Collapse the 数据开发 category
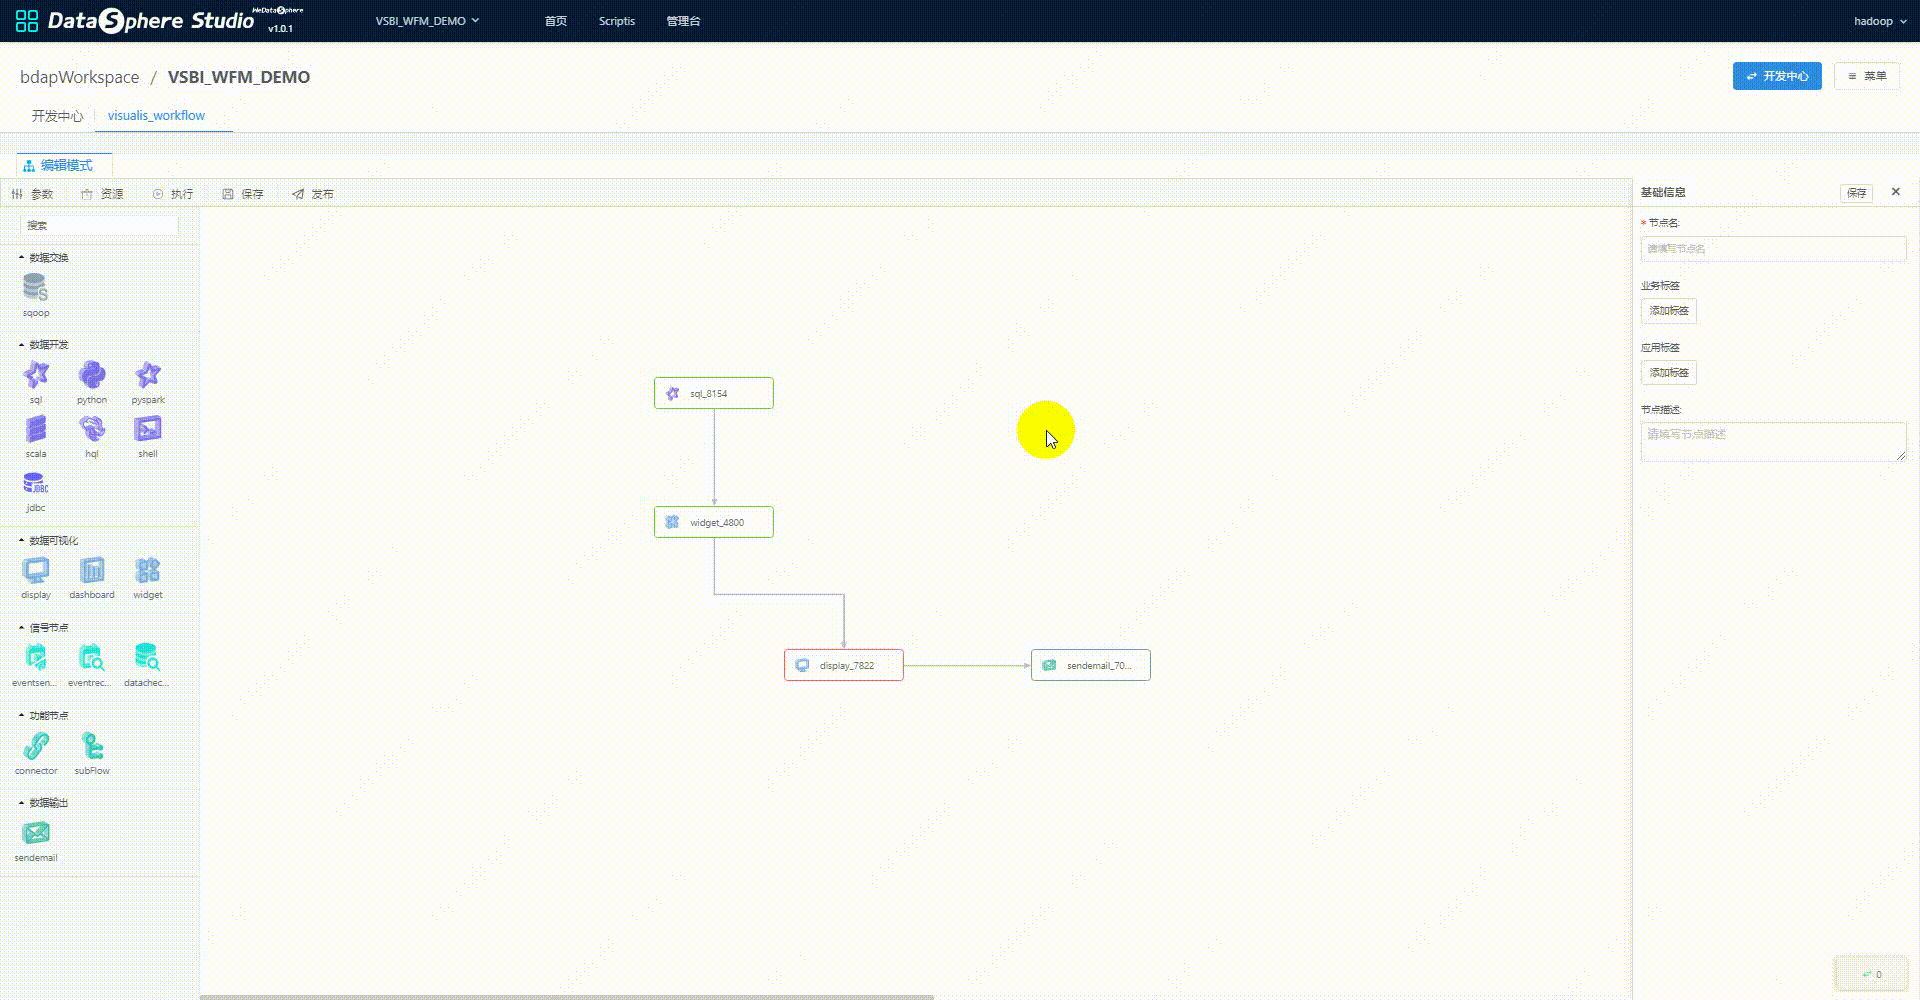Screen dimensions: 1920x1000 click(x=44, y=345)
